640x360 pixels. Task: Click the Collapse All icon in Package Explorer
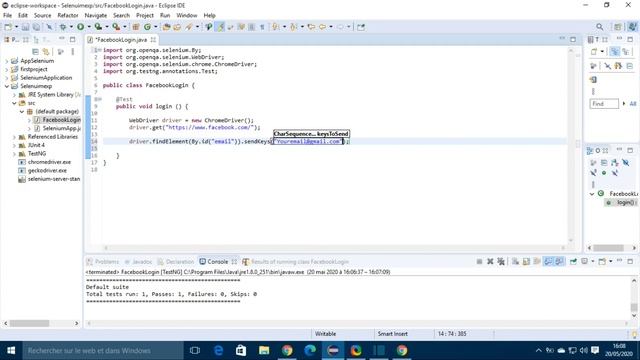click(36, 52)
